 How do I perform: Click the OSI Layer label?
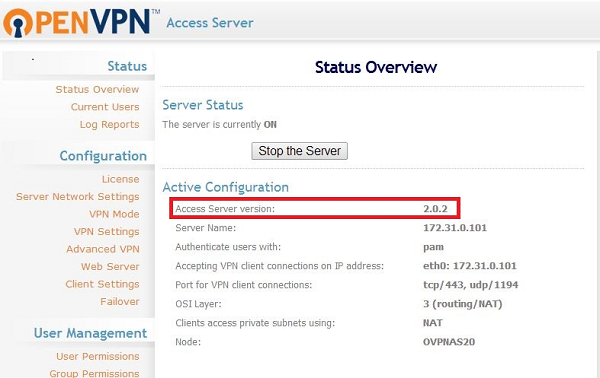[198, 304]
